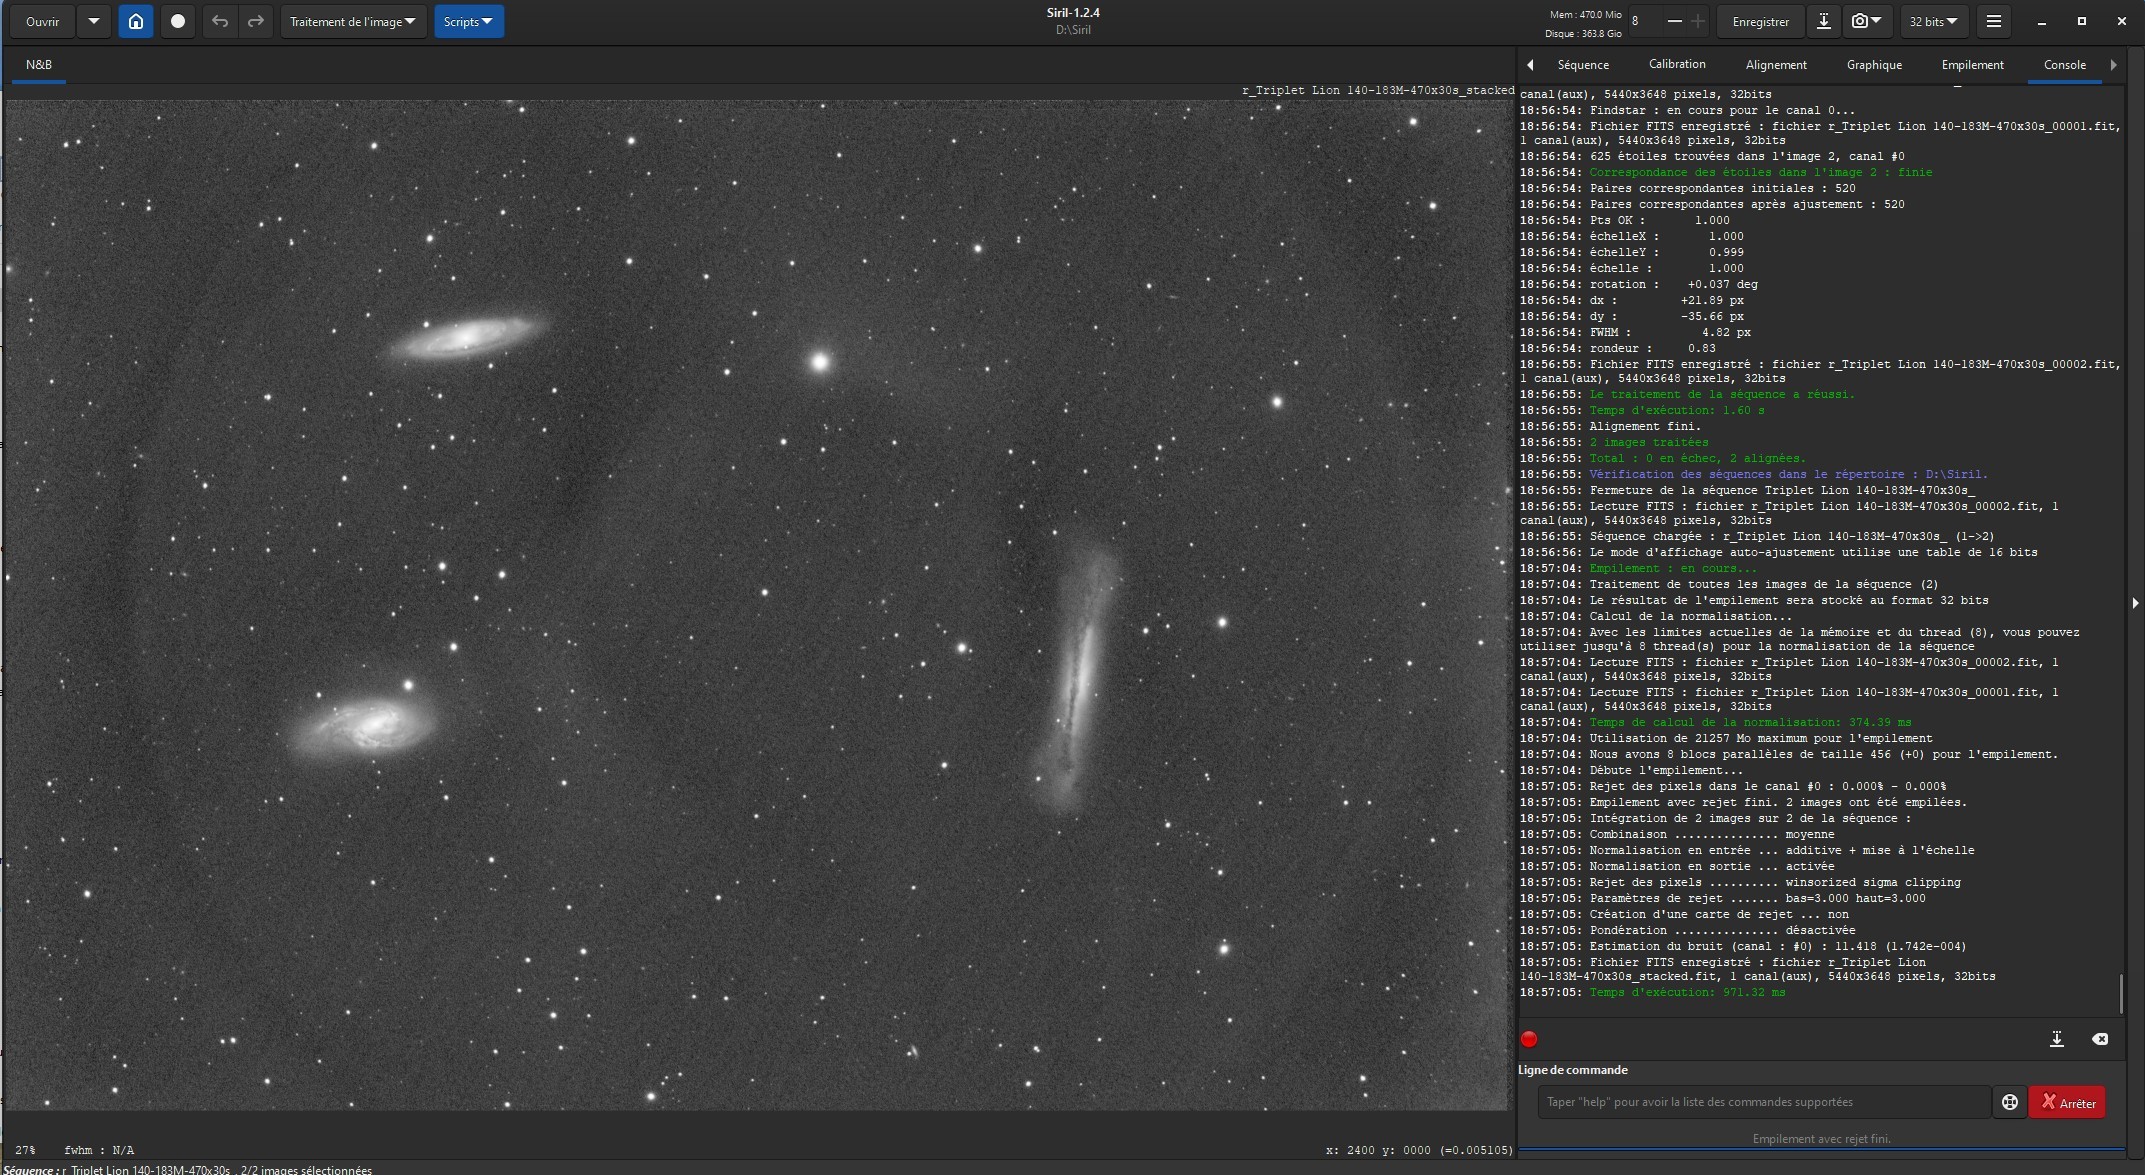
Task: Switch to the Calibration tab
Action: [x=1677, y=64]
